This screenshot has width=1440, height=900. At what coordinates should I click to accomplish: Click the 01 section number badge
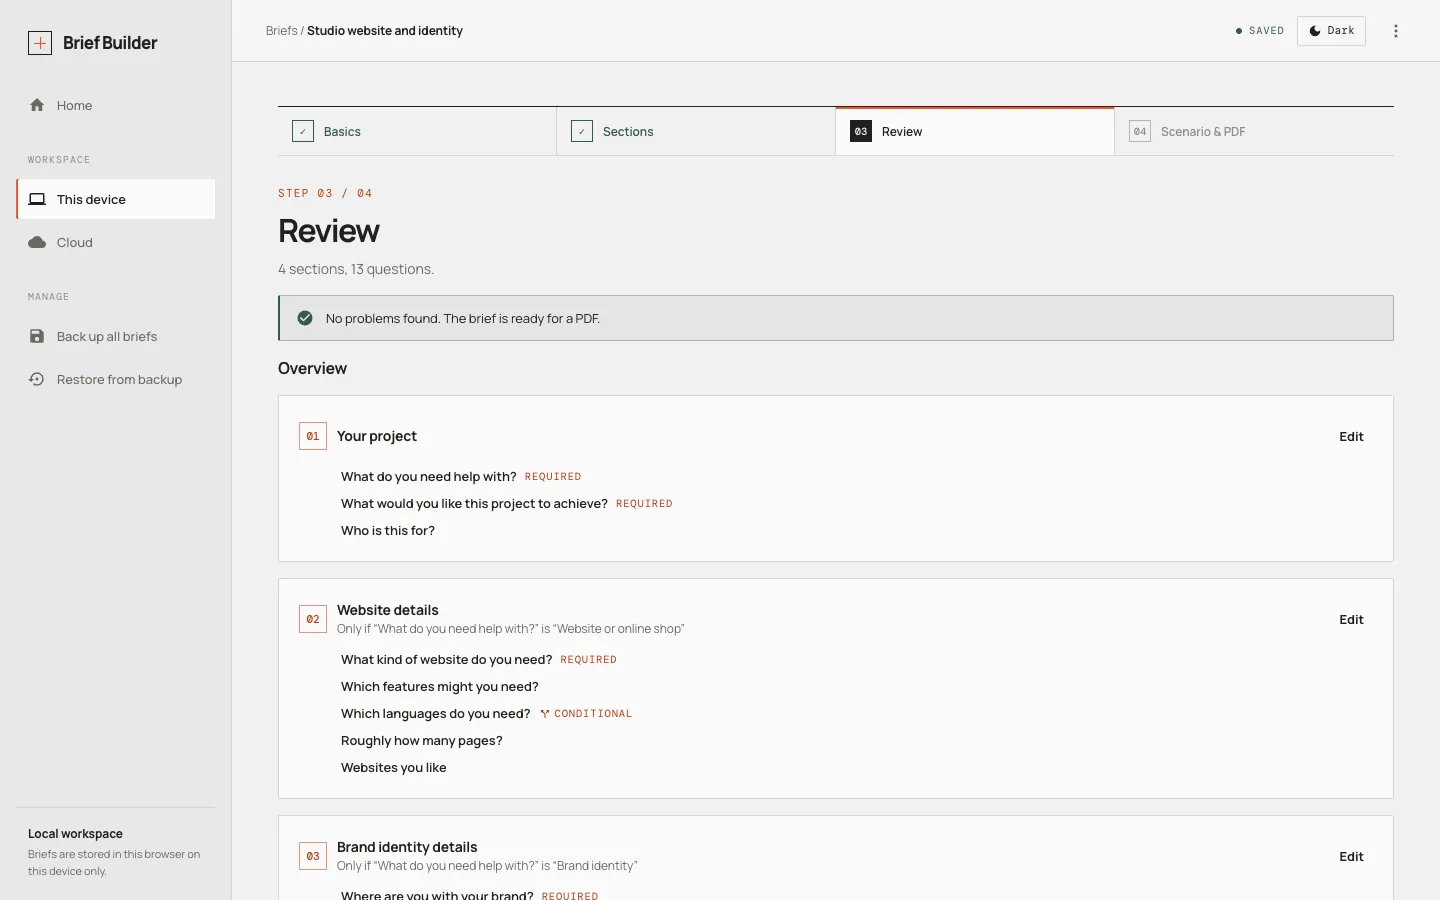(x=313, y=436)
